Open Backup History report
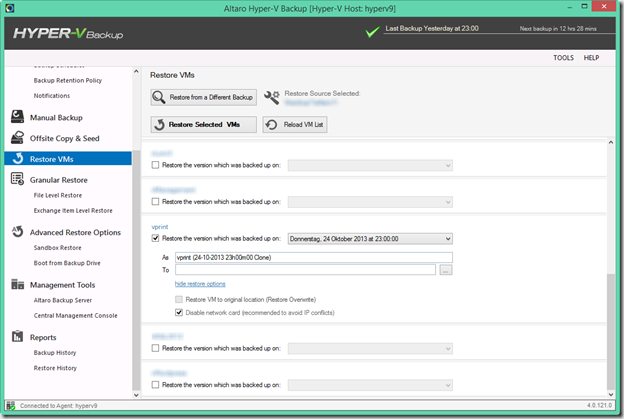Screen dimensions: 624x419 (x=55, y=353)
